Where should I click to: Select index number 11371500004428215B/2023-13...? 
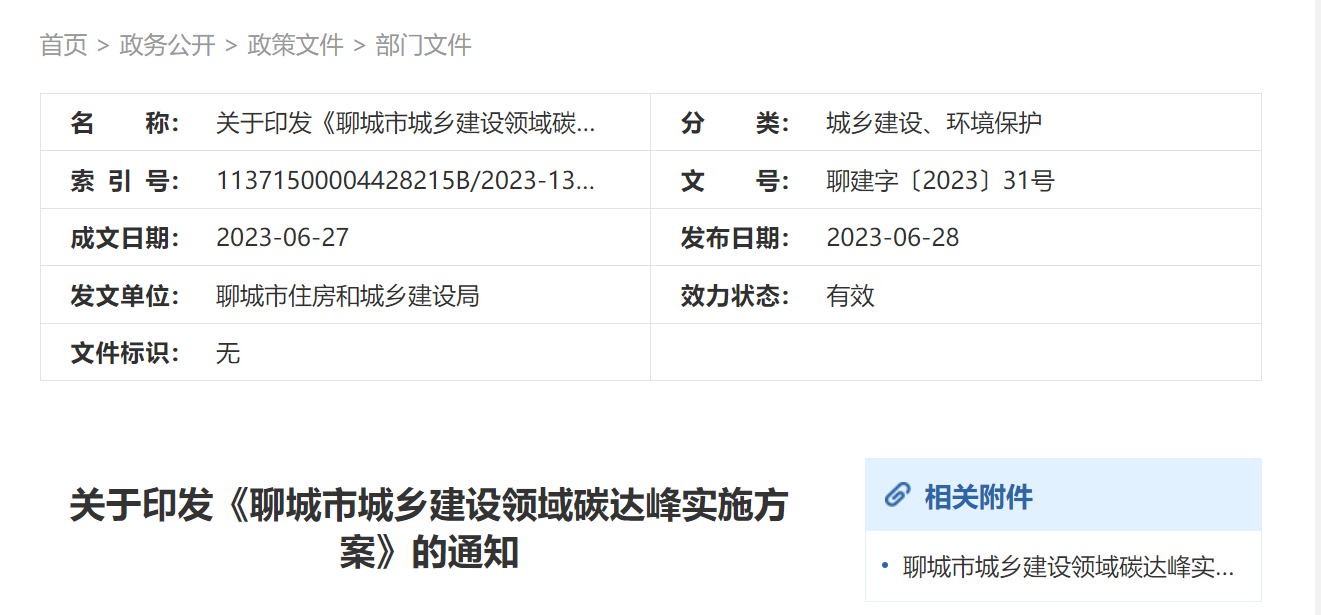click(405, 181)
